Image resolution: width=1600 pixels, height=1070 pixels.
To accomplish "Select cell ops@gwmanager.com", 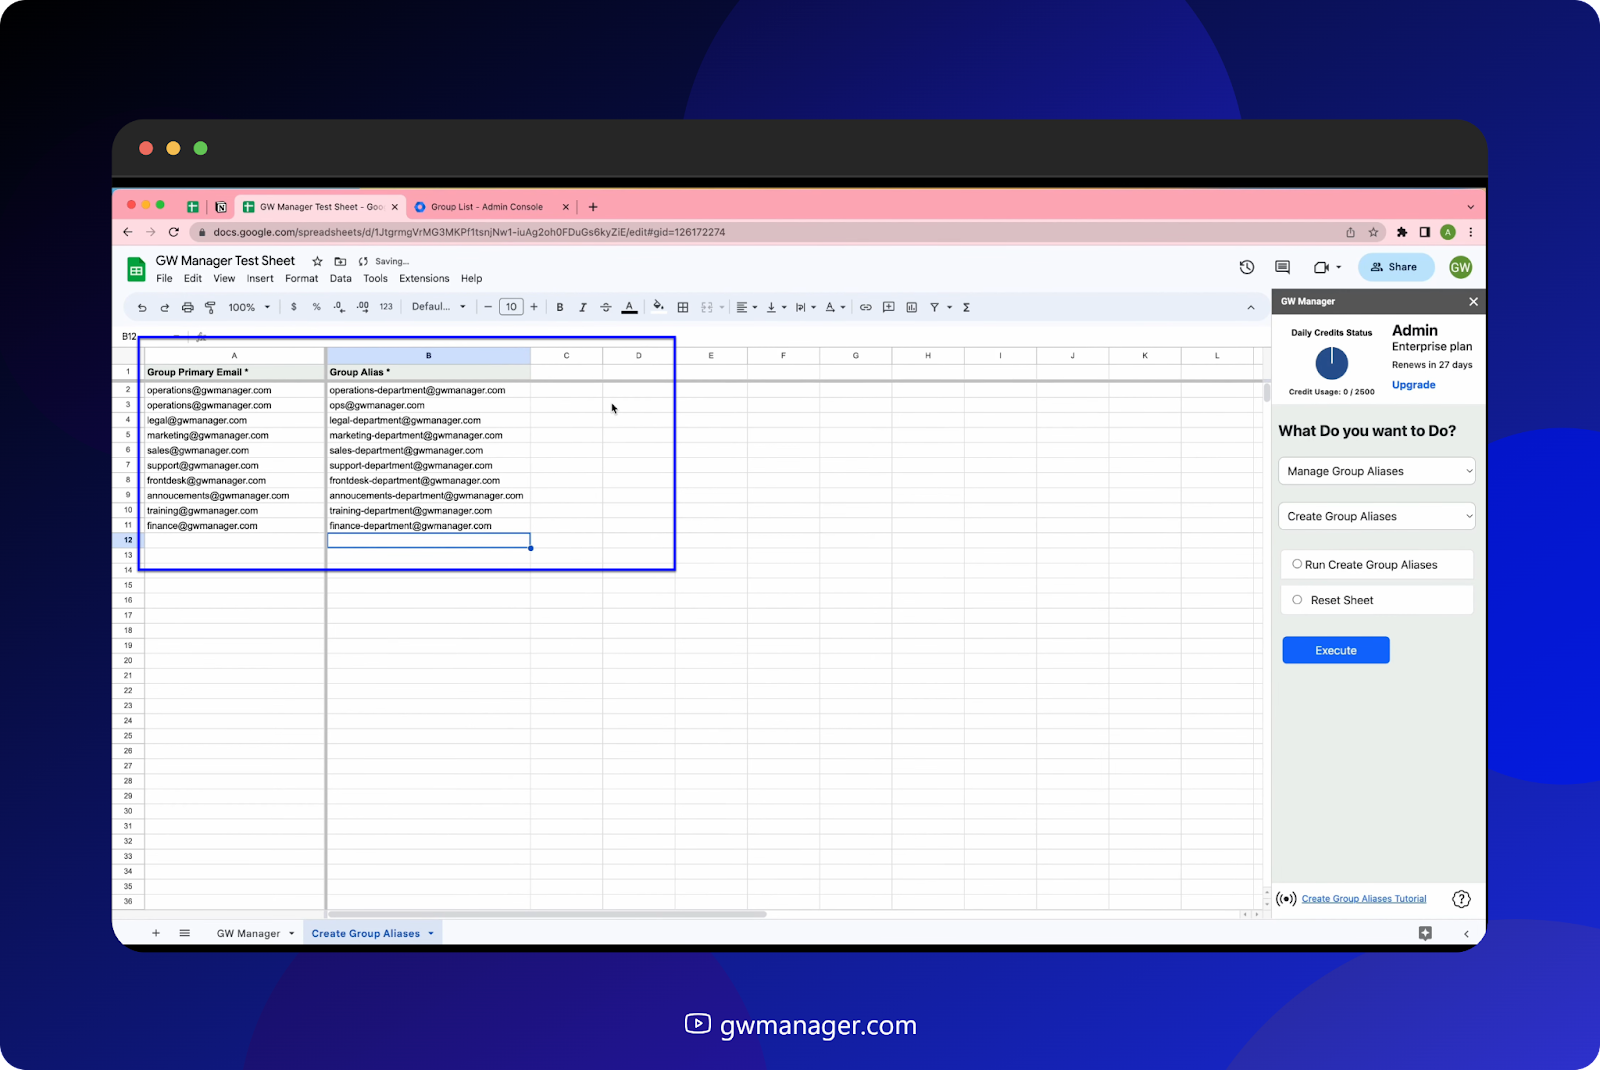I will [x=428, y=405].
